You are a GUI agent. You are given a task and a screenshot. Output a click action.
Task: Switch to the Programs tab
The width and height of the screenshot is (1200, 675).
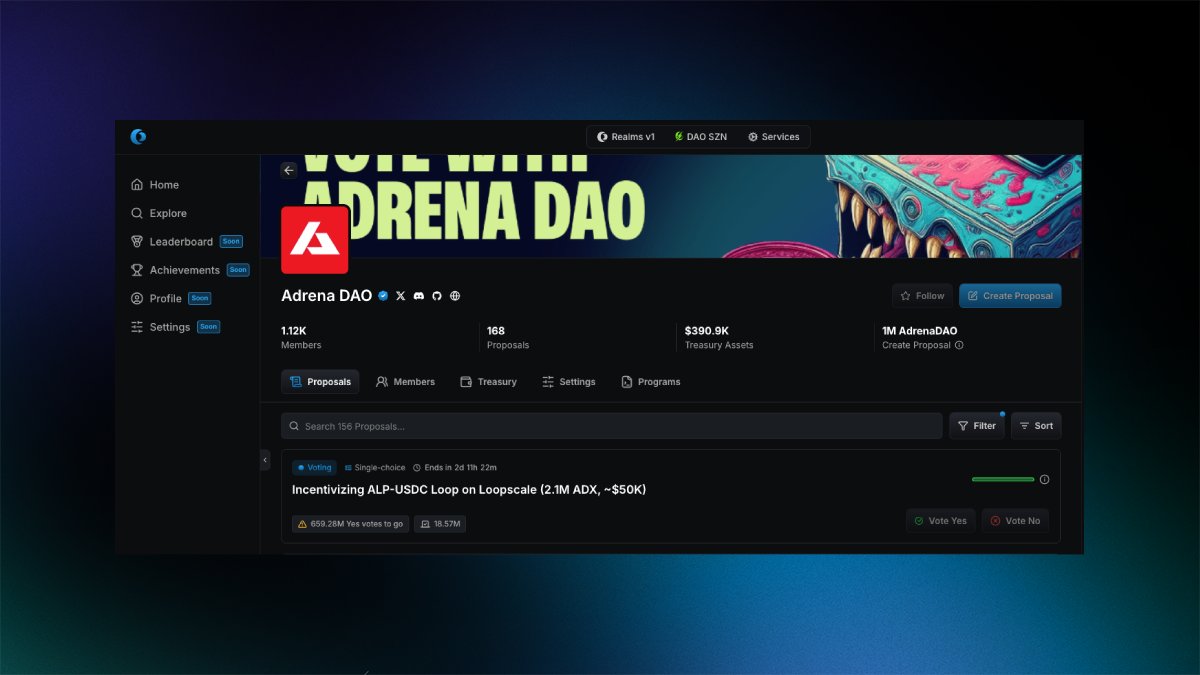(x=650, y=382)
